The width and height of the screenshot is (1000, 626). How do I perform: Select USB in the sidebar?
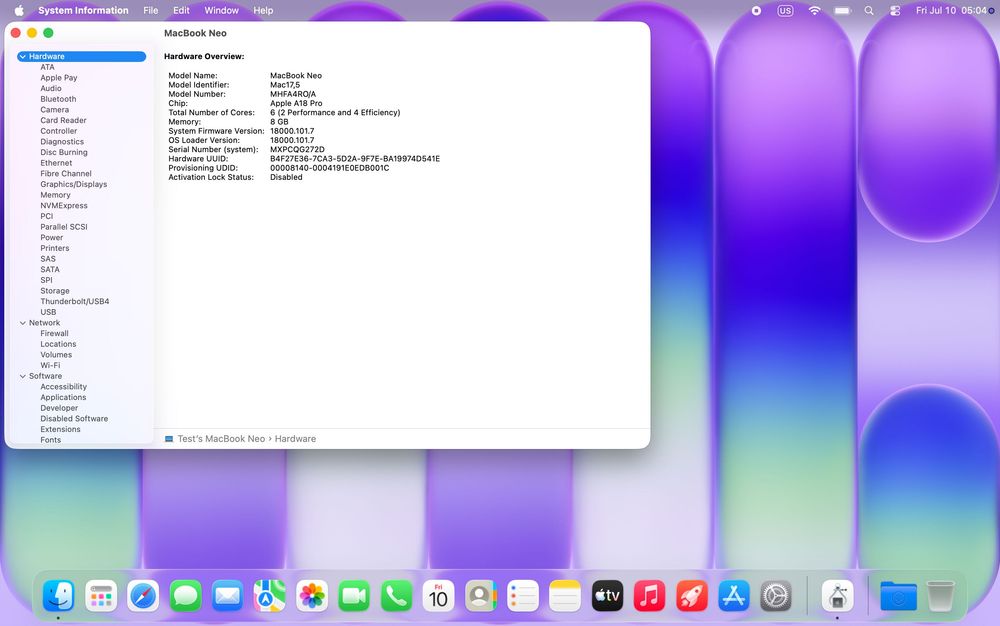coord(48,312)
